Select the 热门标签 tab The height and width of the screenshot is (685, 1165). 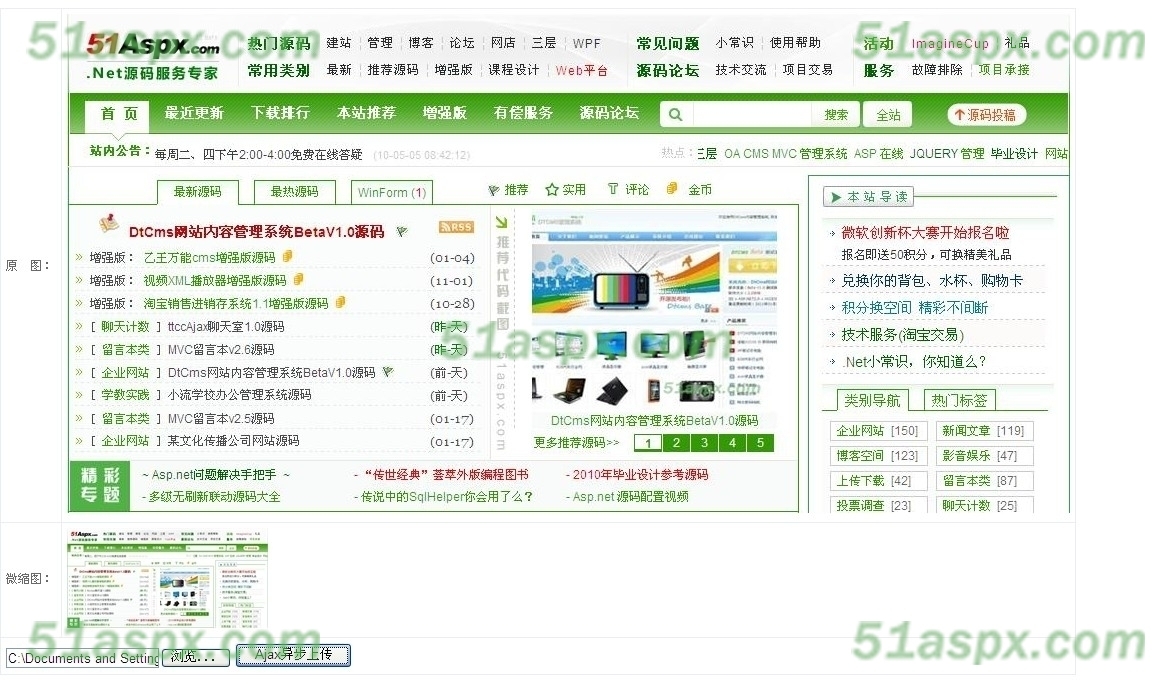(959, 400)
